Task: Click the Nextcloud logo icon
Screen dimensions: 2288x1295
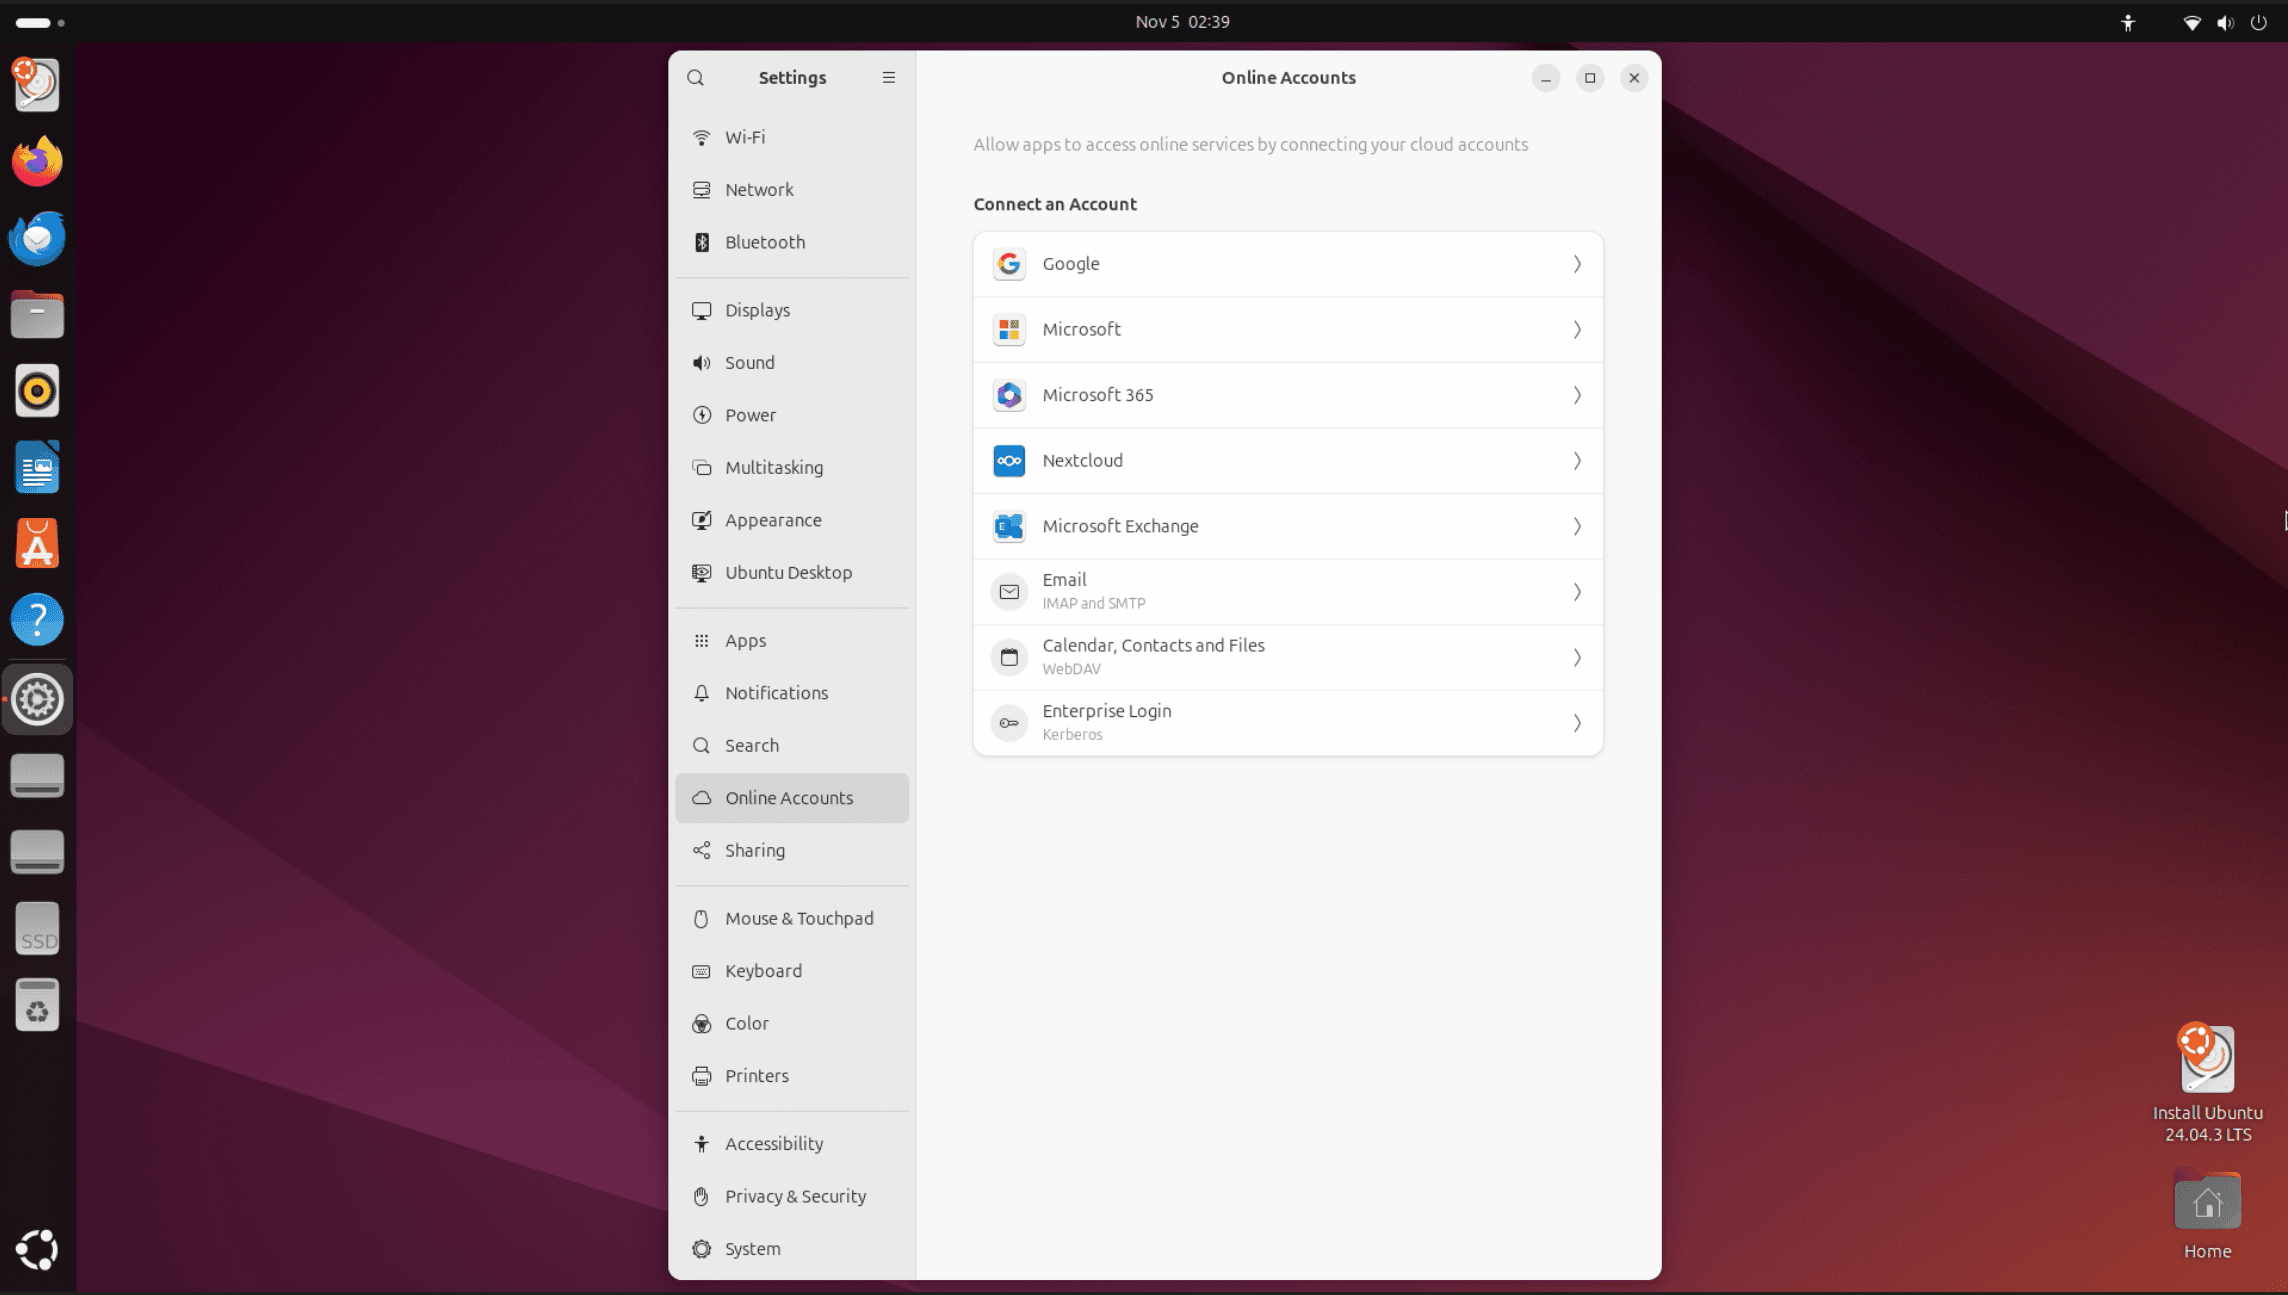Action: pos(1008,461)
